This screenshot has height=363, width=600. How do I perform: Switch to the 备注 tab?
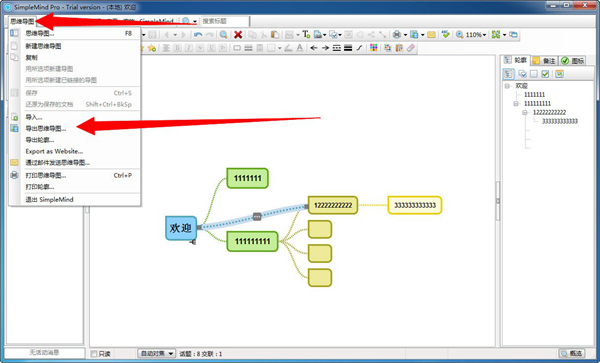[x=544, y=60]
